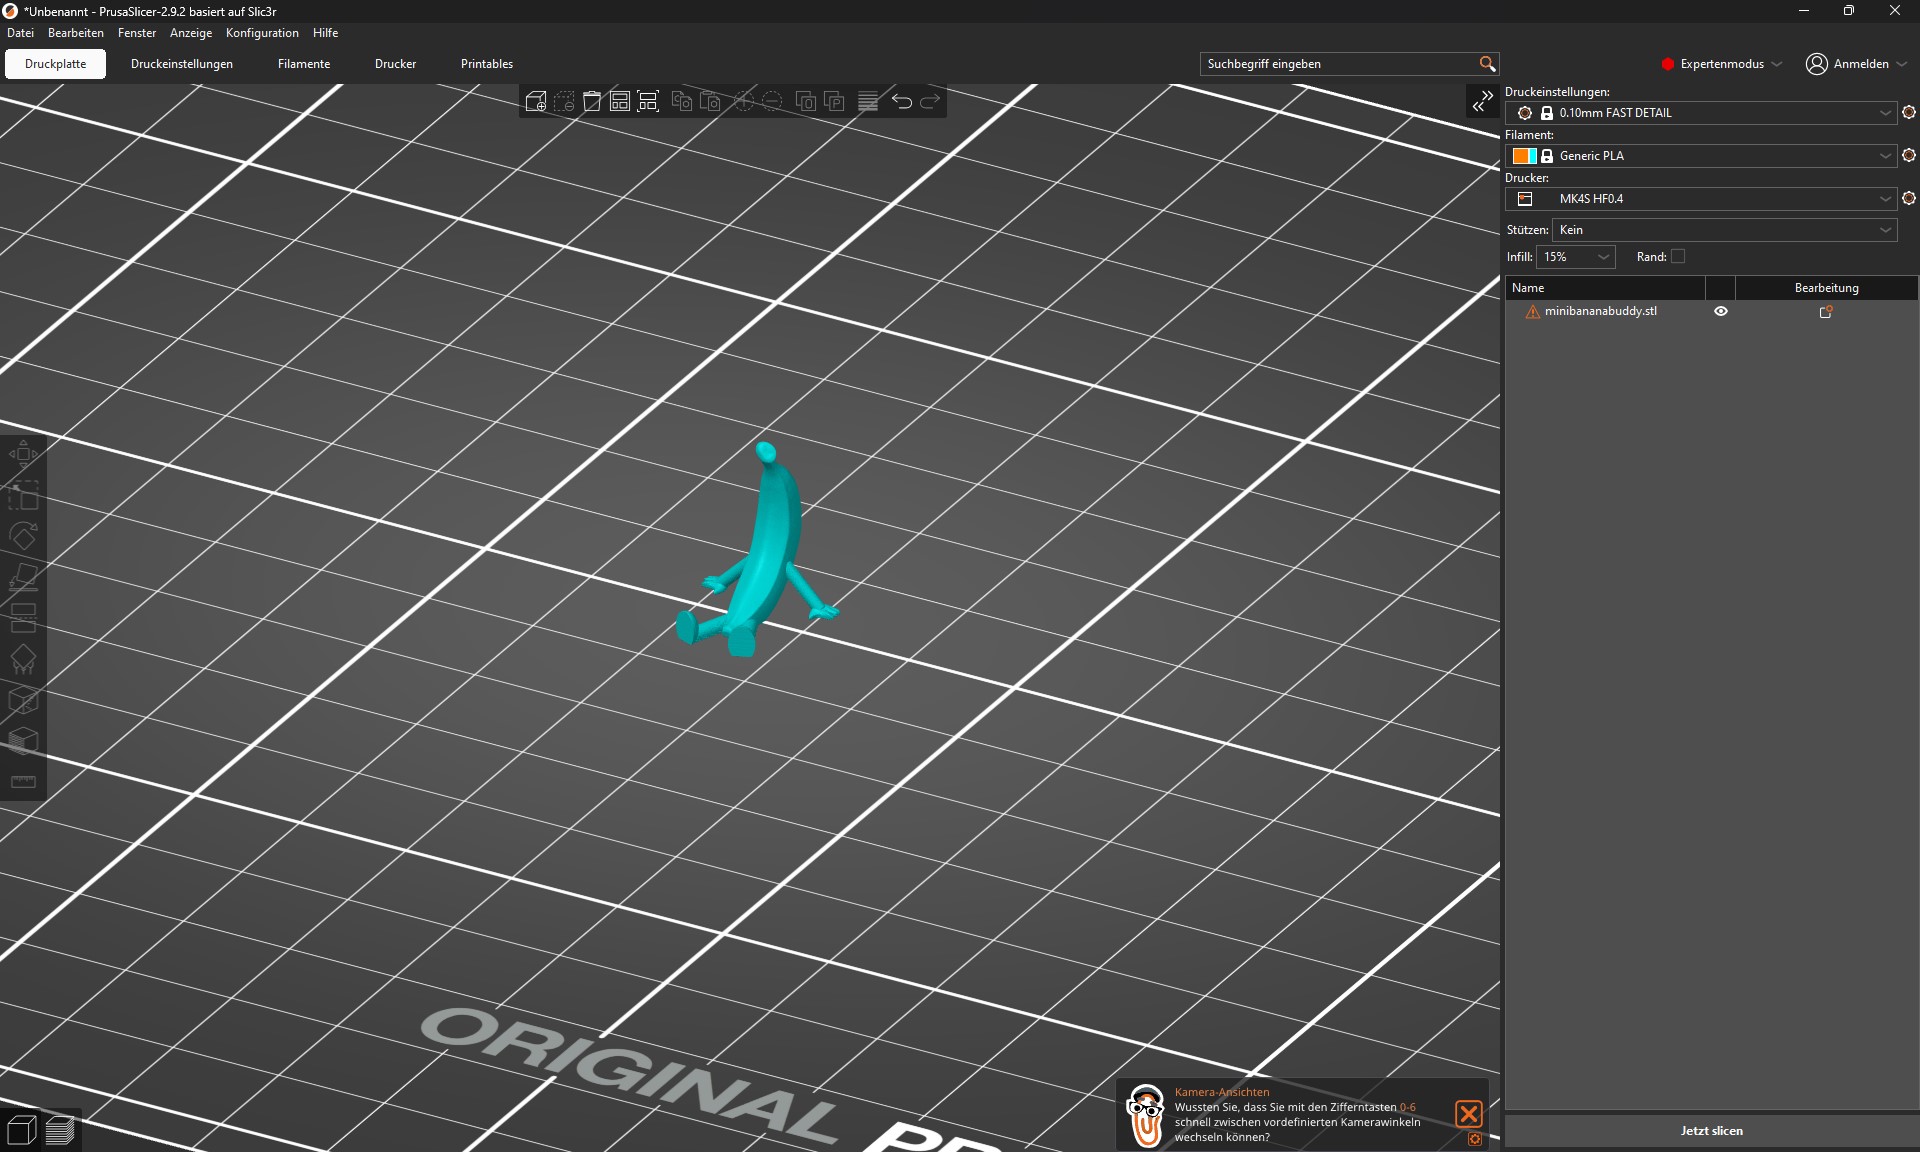
Task: Switch to the Filamente tab
Action: [x=304, y=64]
